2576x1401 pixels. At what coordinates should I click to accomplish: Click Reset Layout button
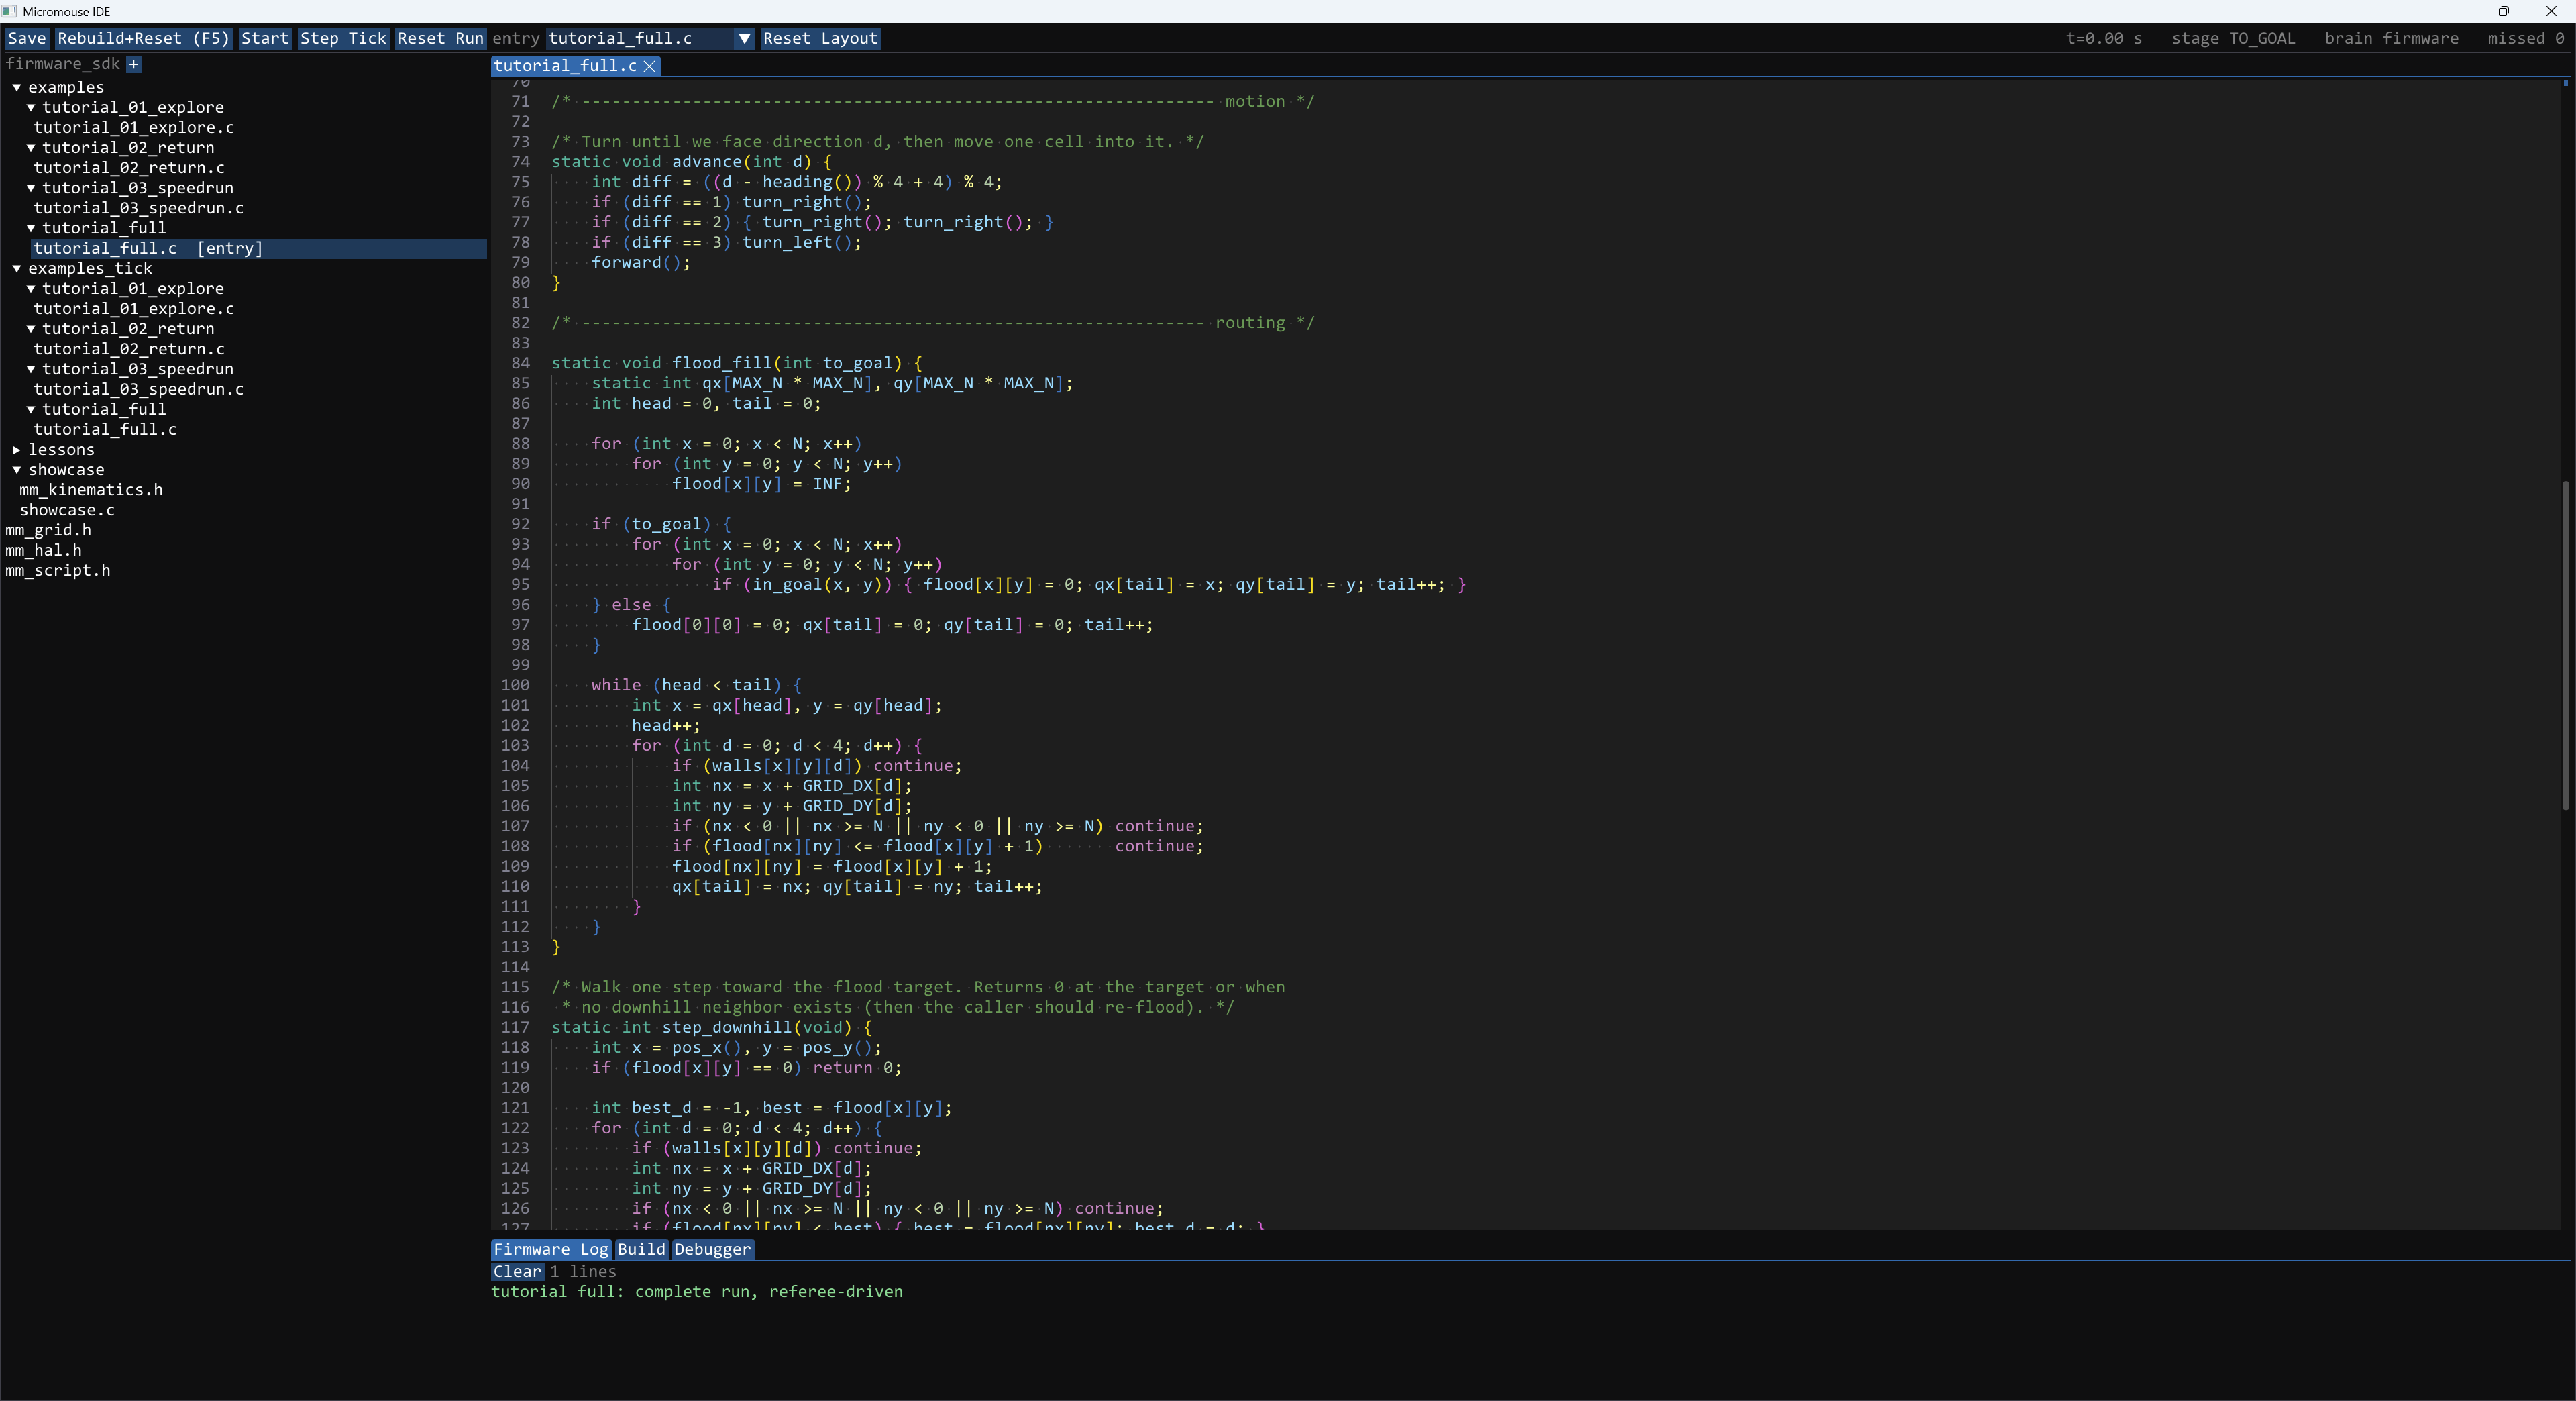click(x=820, y=38)
